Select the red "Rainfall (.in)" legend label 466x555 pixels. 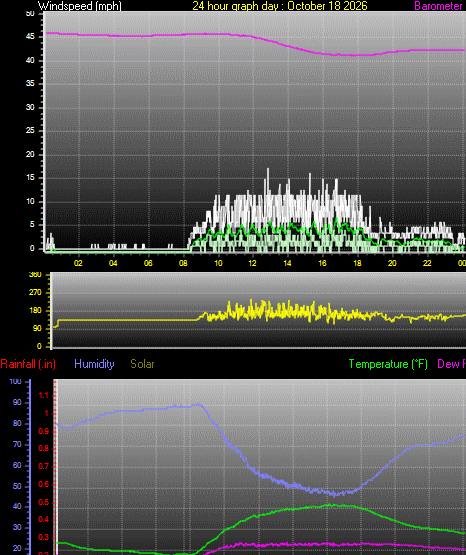(x=28, y=364)
